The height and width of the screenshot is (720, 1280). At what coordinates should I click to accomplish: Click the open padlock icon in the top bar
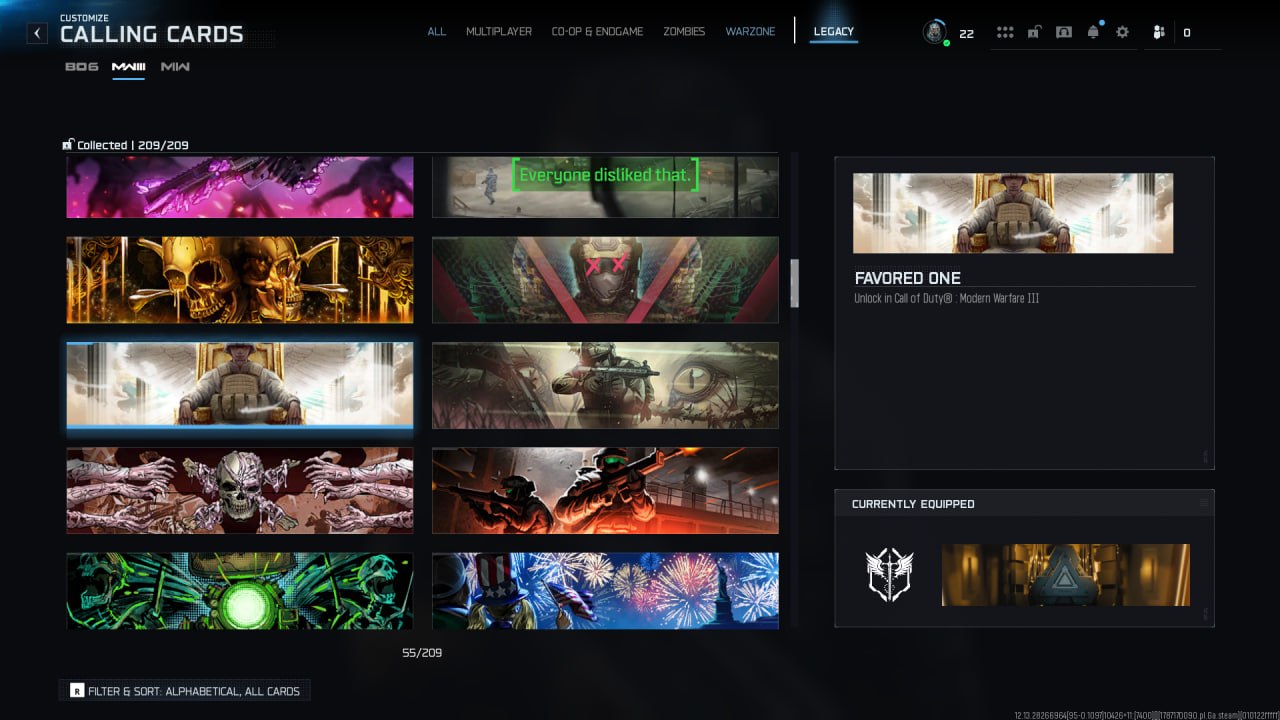point(1034,32)
